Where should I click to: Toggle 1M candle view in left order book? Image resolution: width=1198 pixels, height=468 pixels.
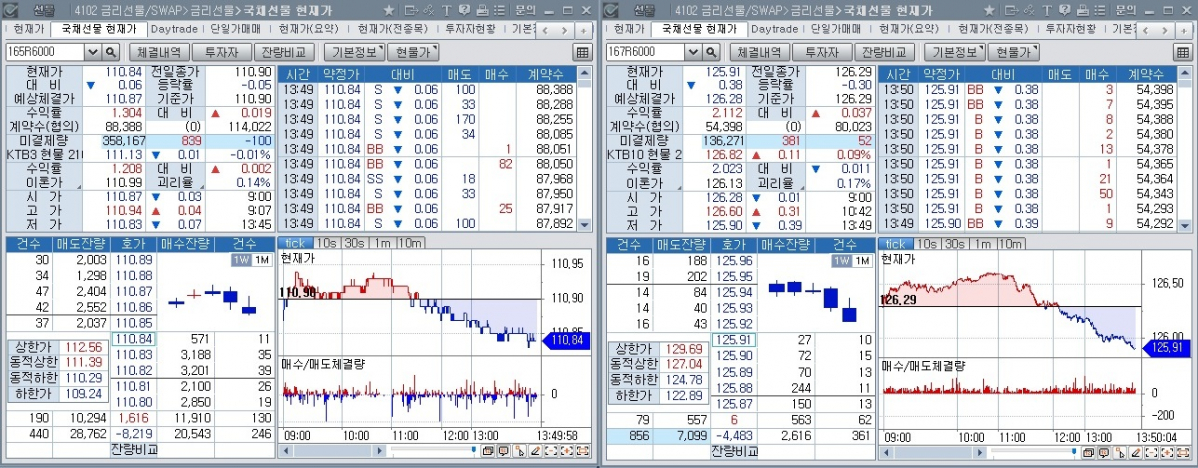[261, 260]
